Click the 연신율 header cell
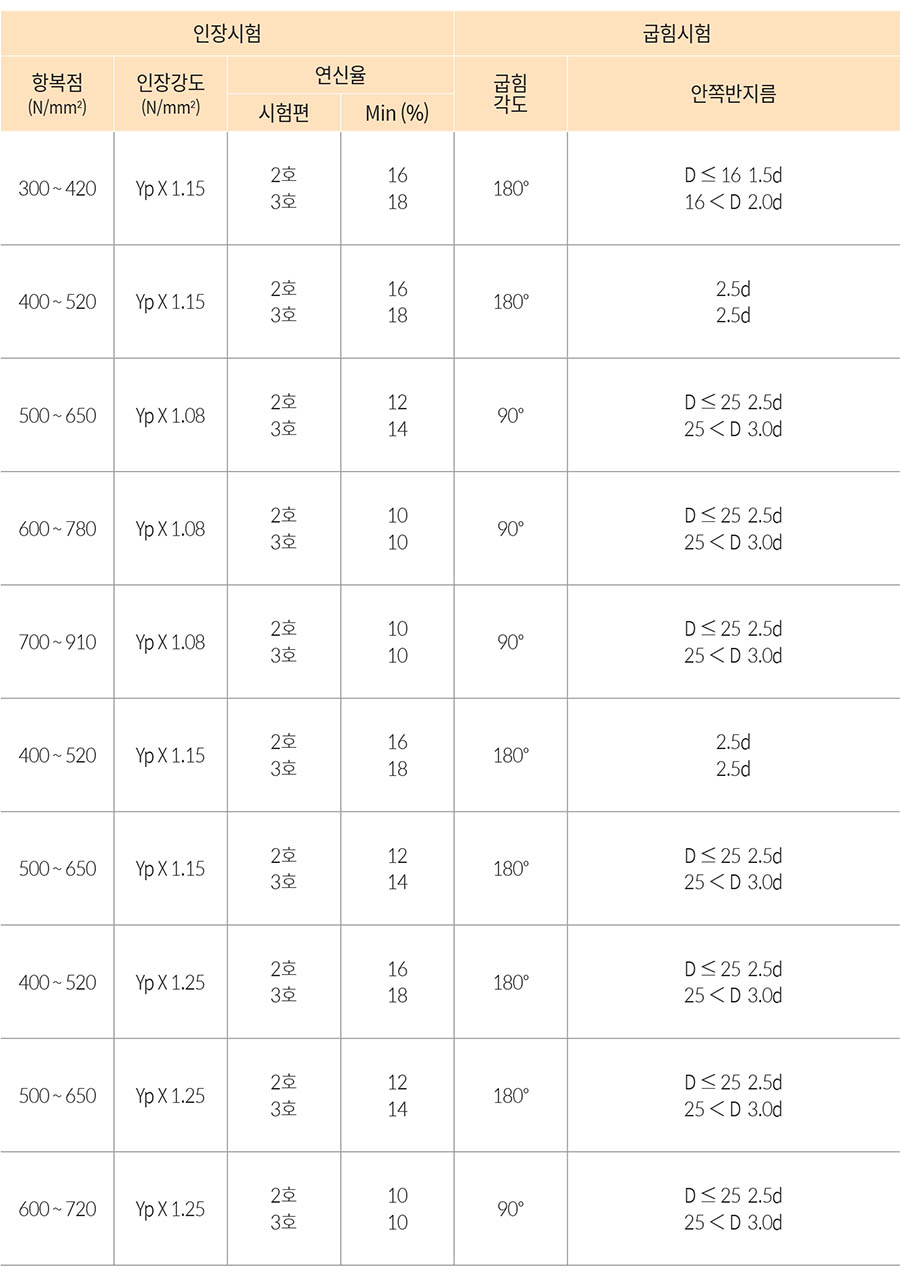This screenshot has height=1276, width=900. 340,74
